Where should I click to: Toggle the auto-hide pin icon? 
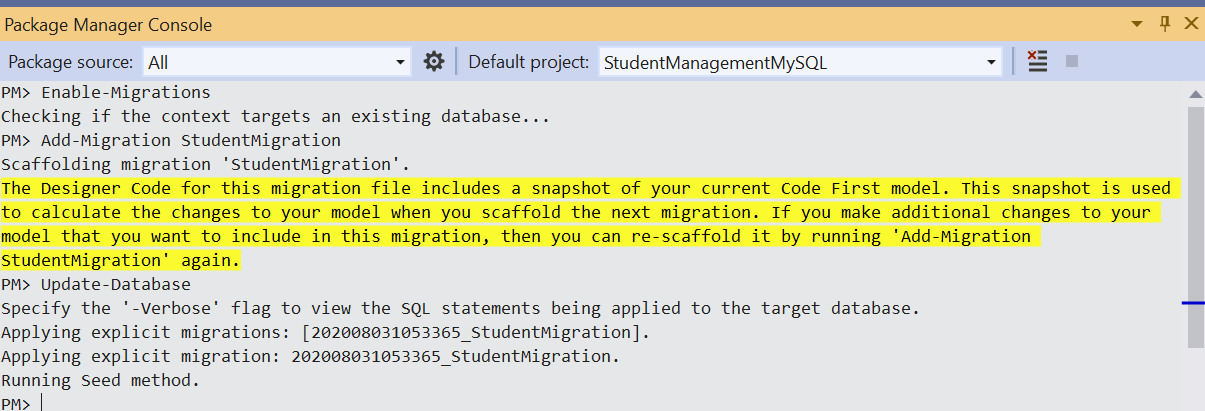click(1164, 24)
